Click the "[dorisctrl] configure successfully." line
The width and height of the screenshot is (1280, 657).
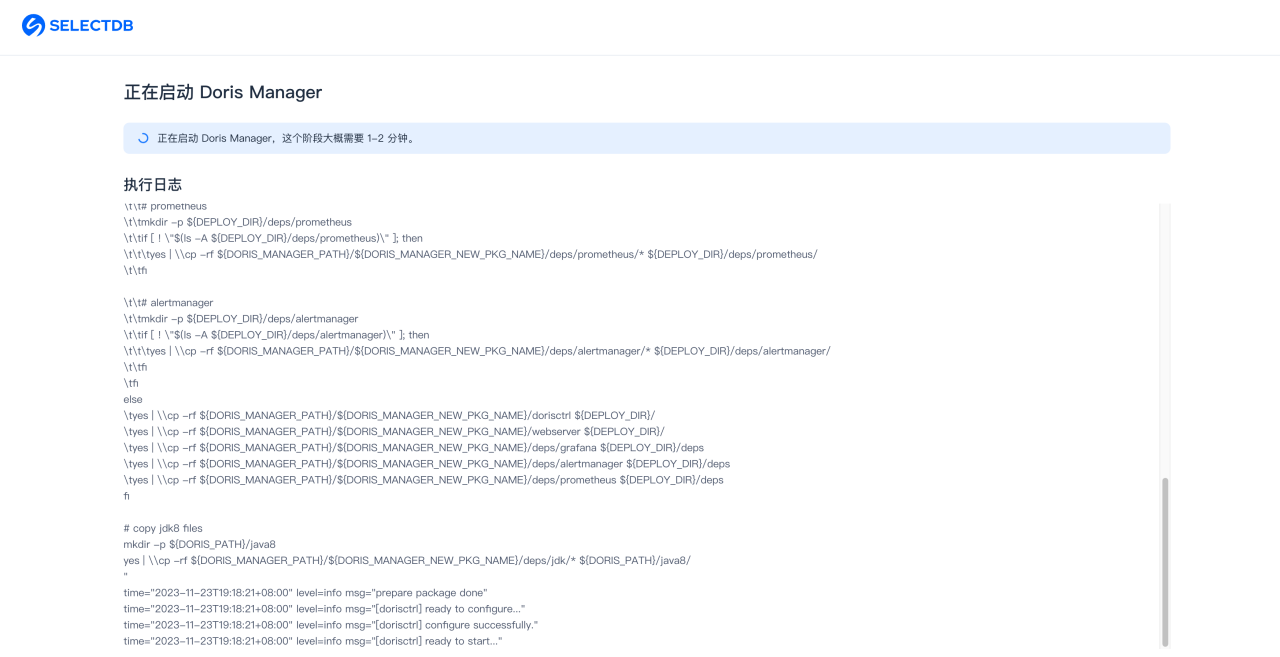pos(331,625)
